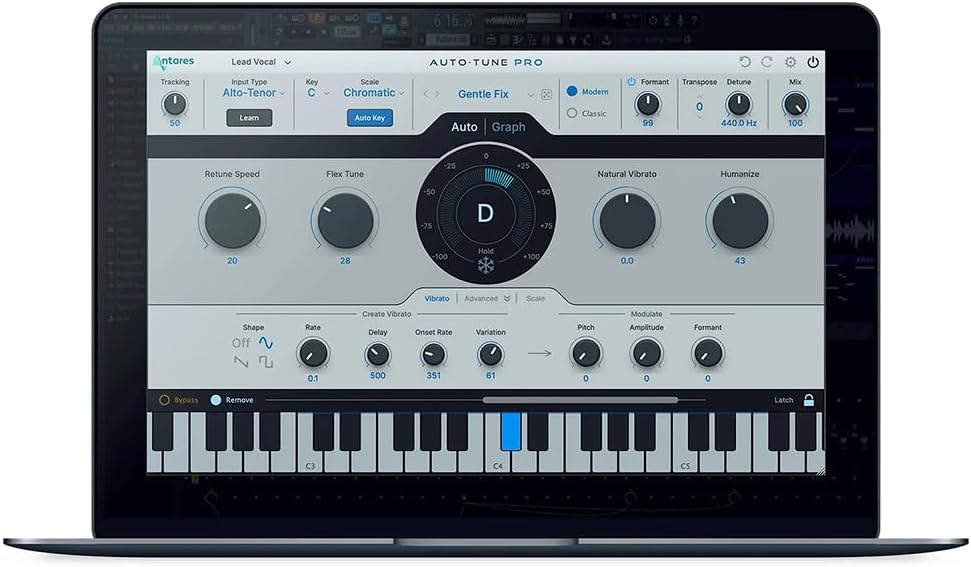
Task: Click the C3 piano key
Action: [310, 461]
